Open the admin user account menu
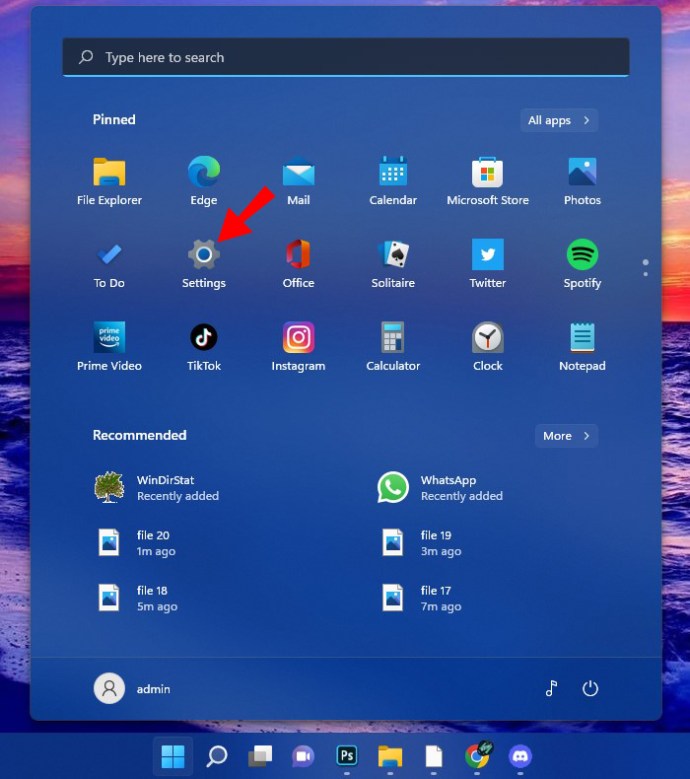The image size is (690, 779). 132,689
